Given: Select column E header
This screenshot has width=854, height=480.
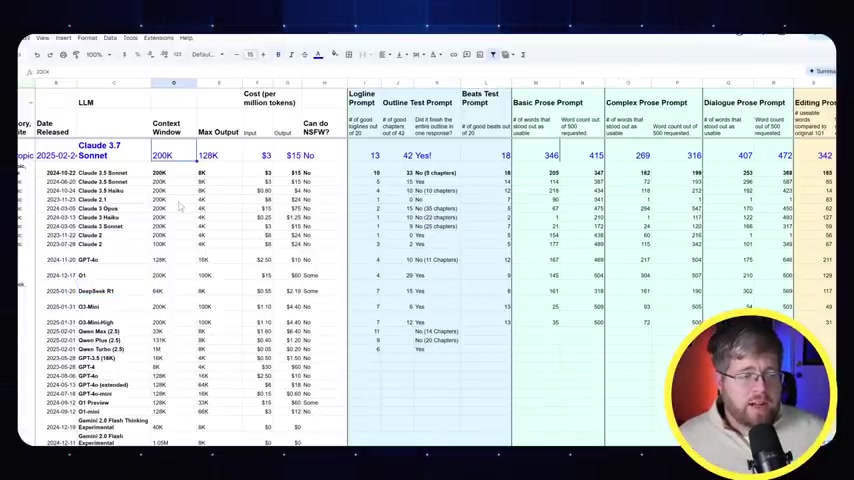Looking at the screenshot, I should [219, 83].
